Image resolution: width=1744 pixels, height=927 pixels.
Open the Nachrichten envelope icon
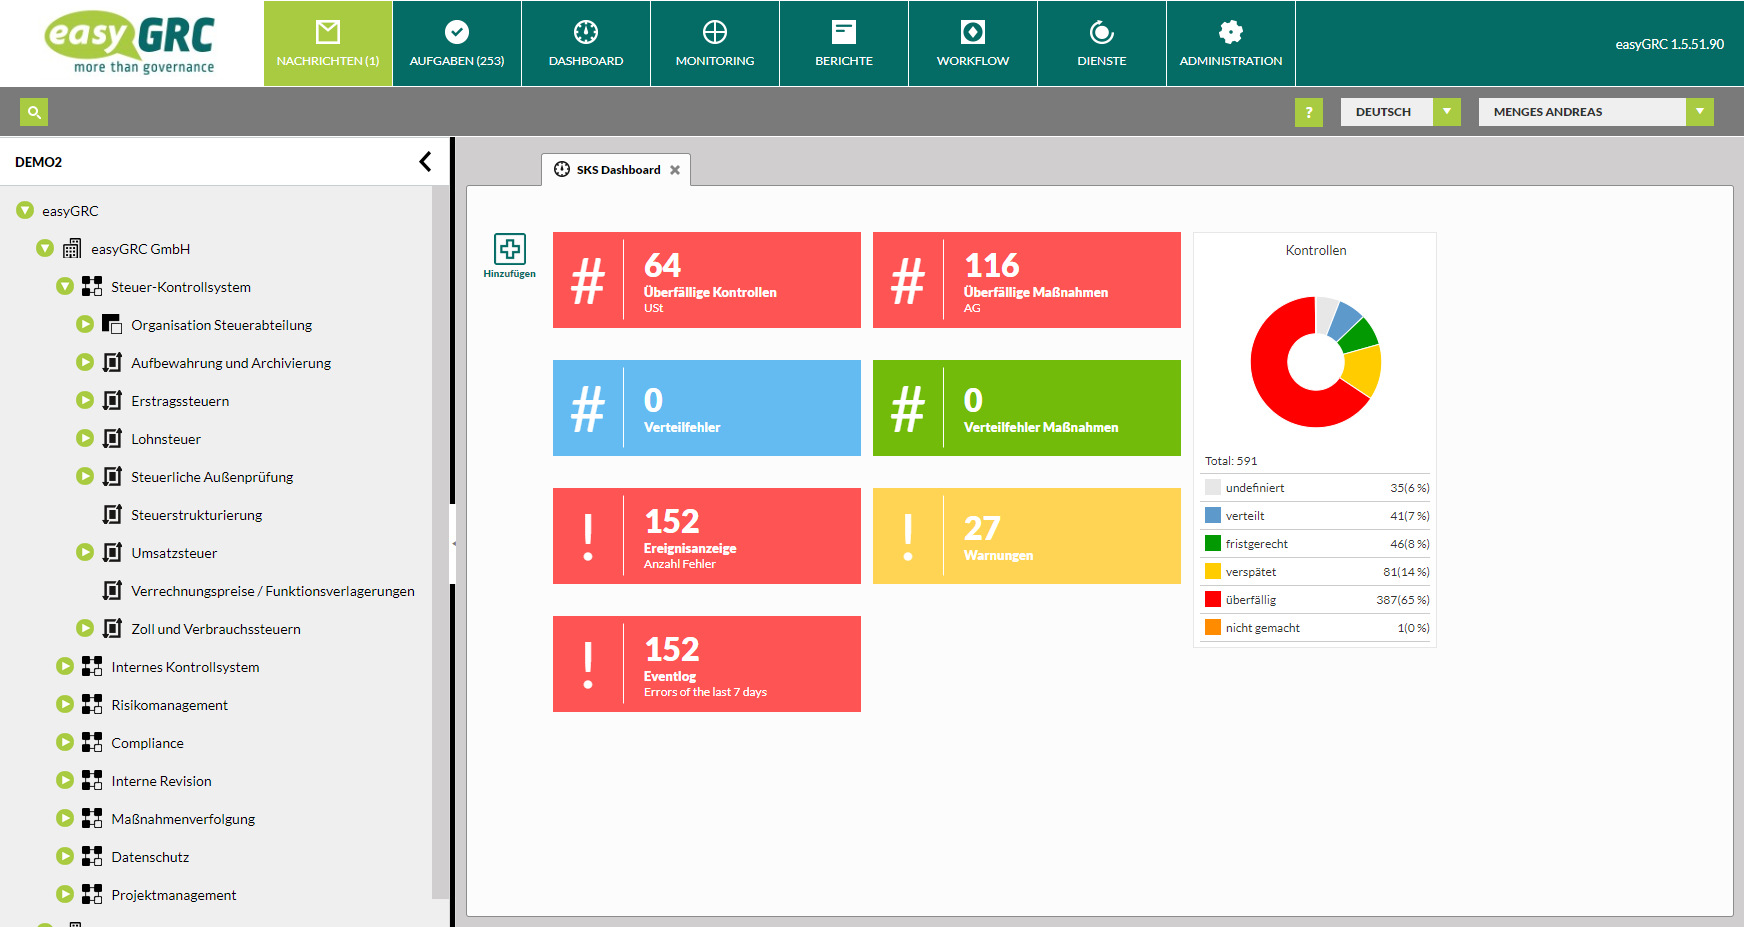[x=328, y=32]
